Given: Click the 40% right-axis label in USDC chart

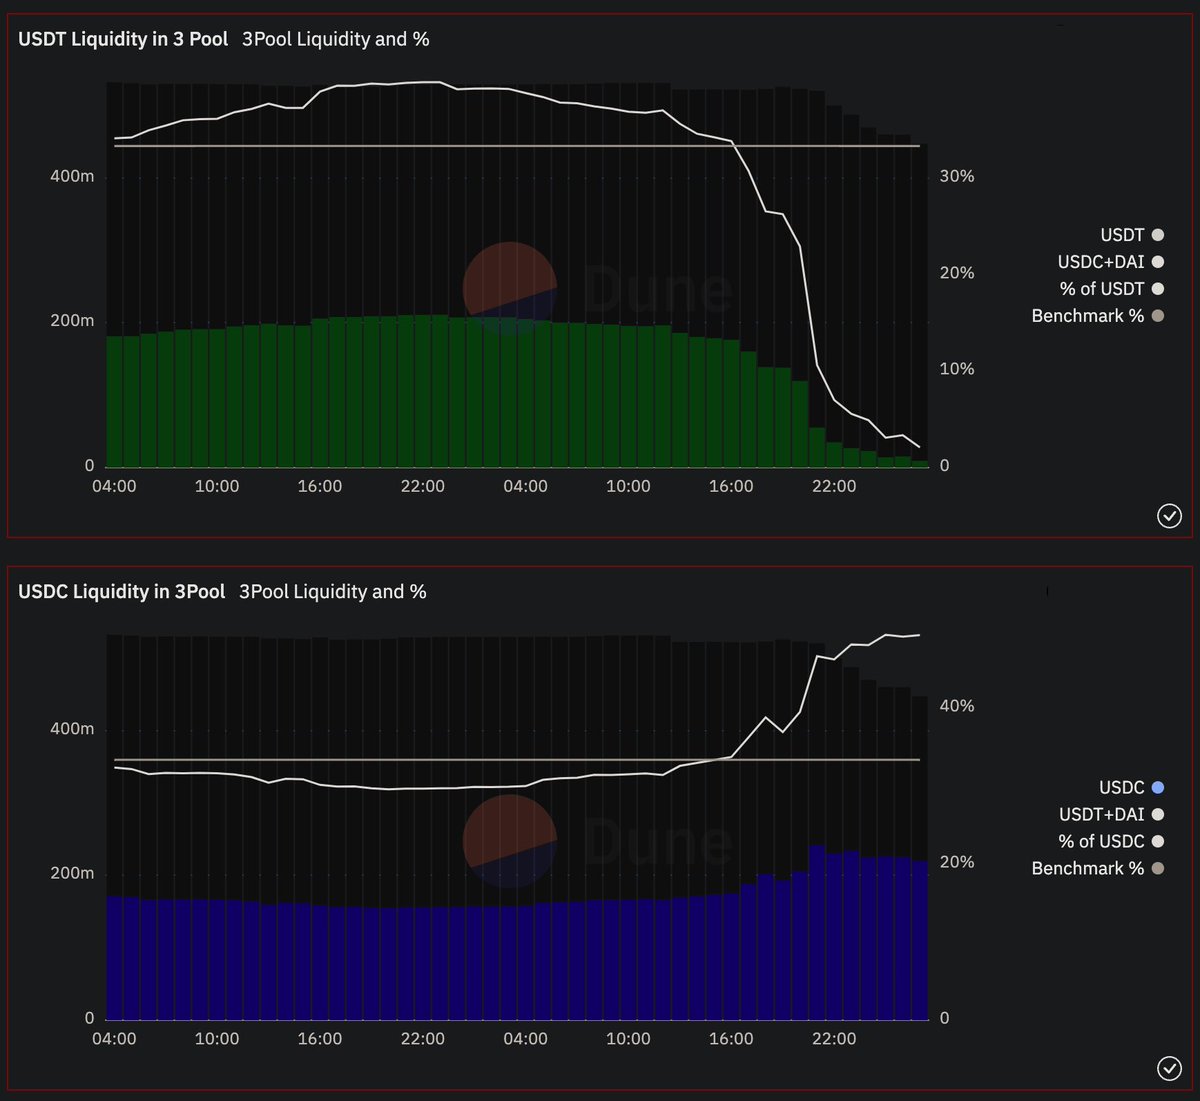Looking at the screenshot, I should 956,706.
